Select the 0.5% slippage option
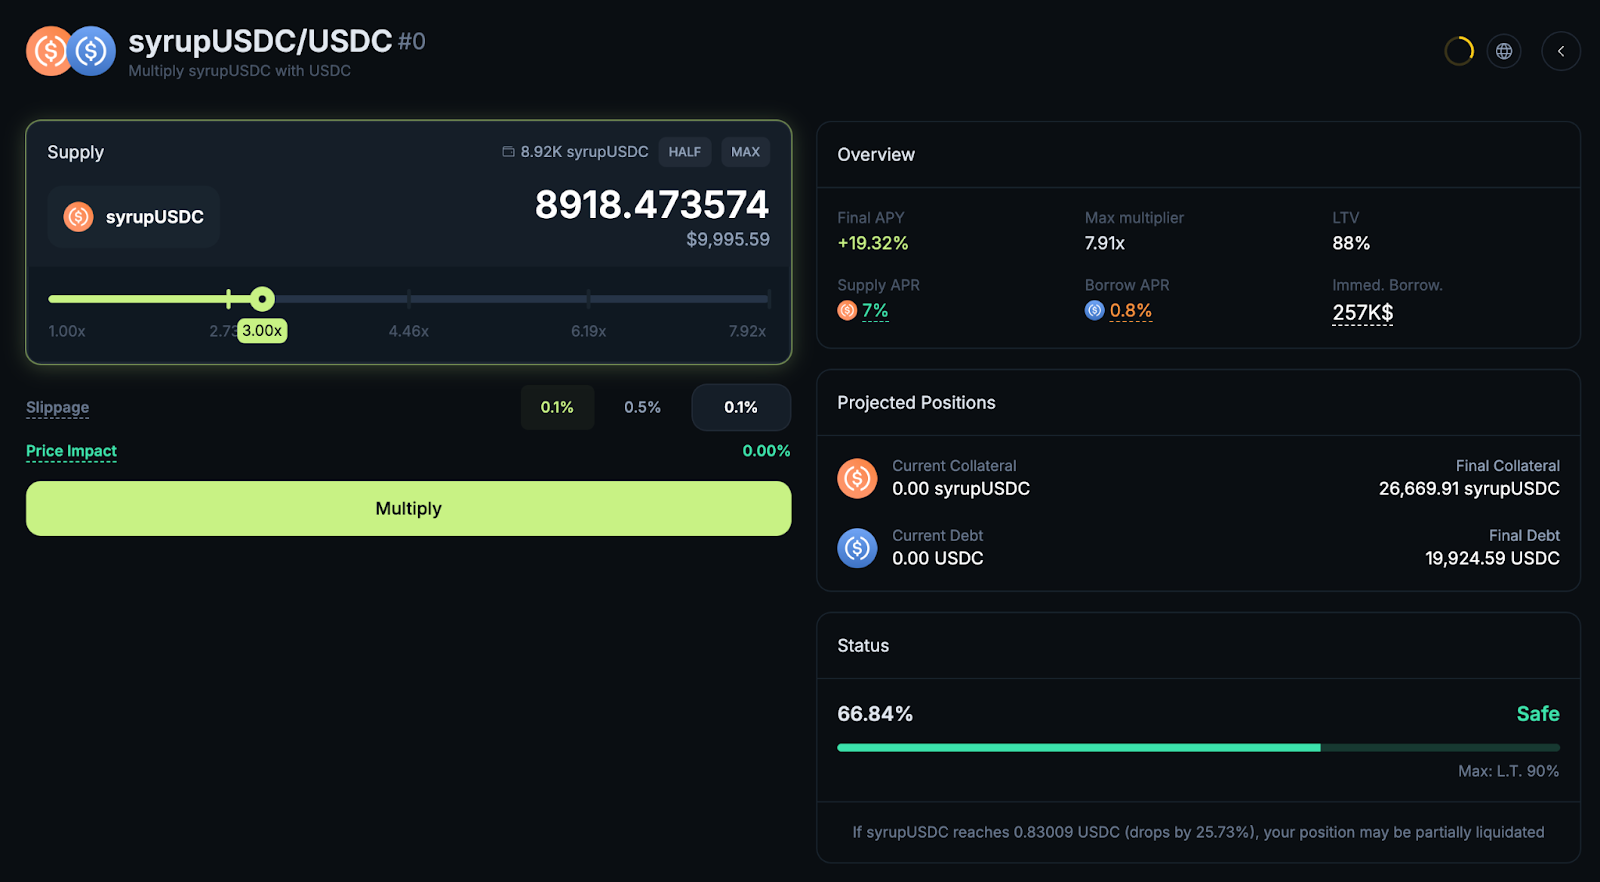 642,407
